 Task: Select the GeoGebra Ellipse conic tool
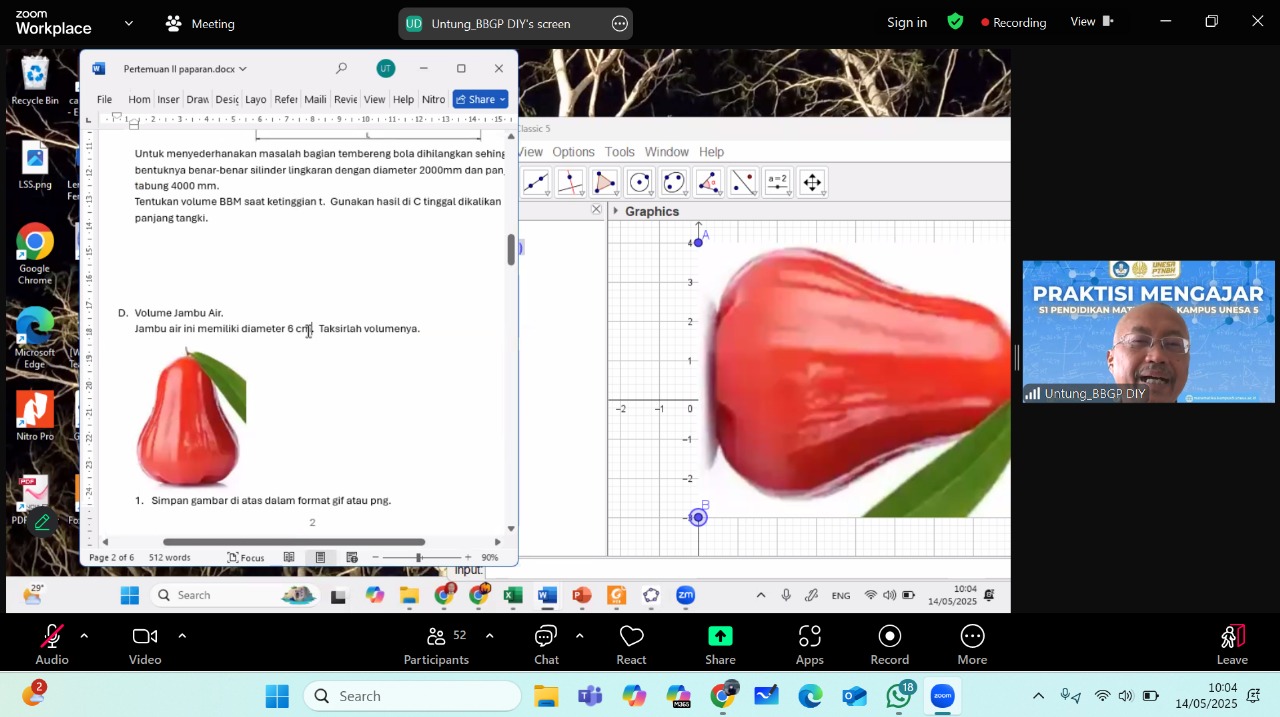(x=674, y=182)
